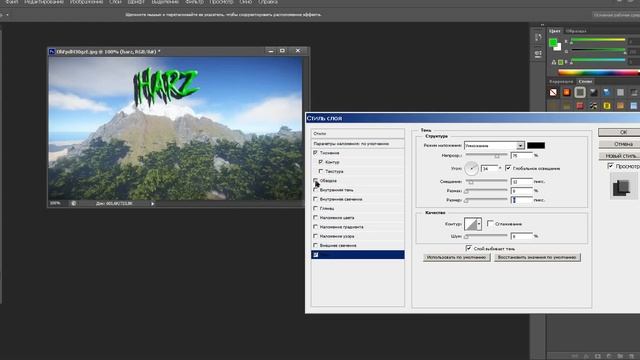
Task: Expand the collapsed panel dock double-arrow
Action: point(542,25)
